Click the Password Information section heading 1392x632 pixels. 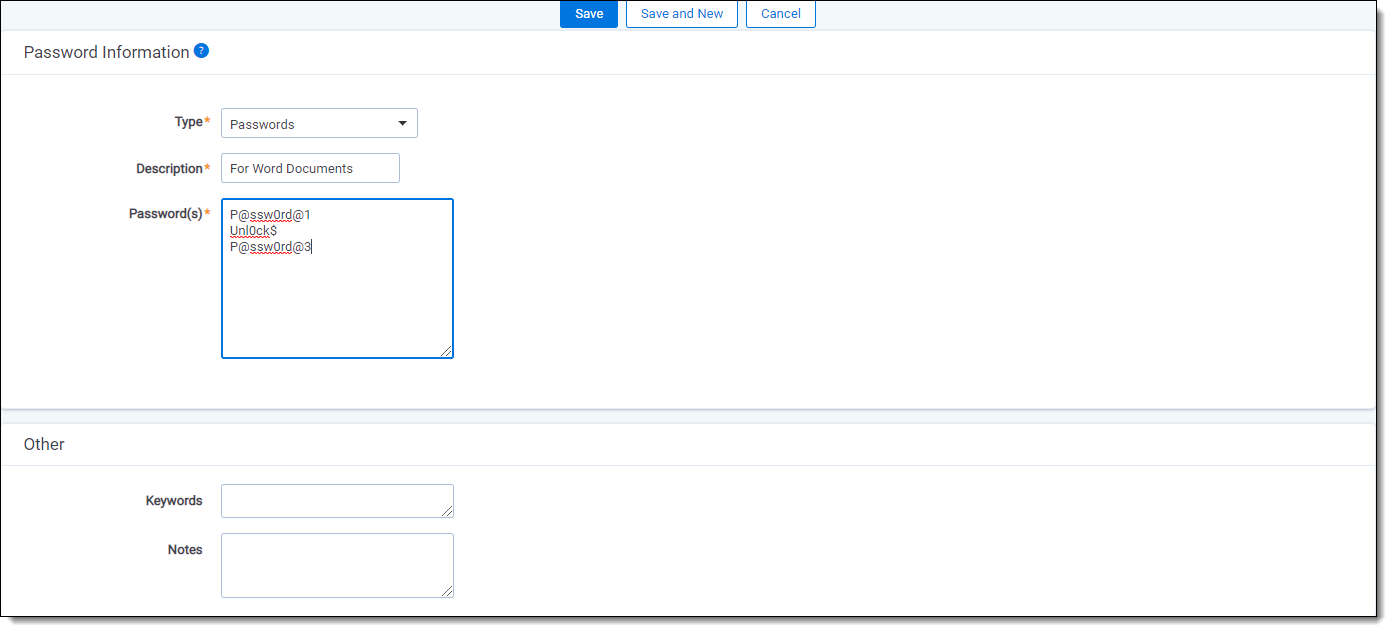click(106, 52)
